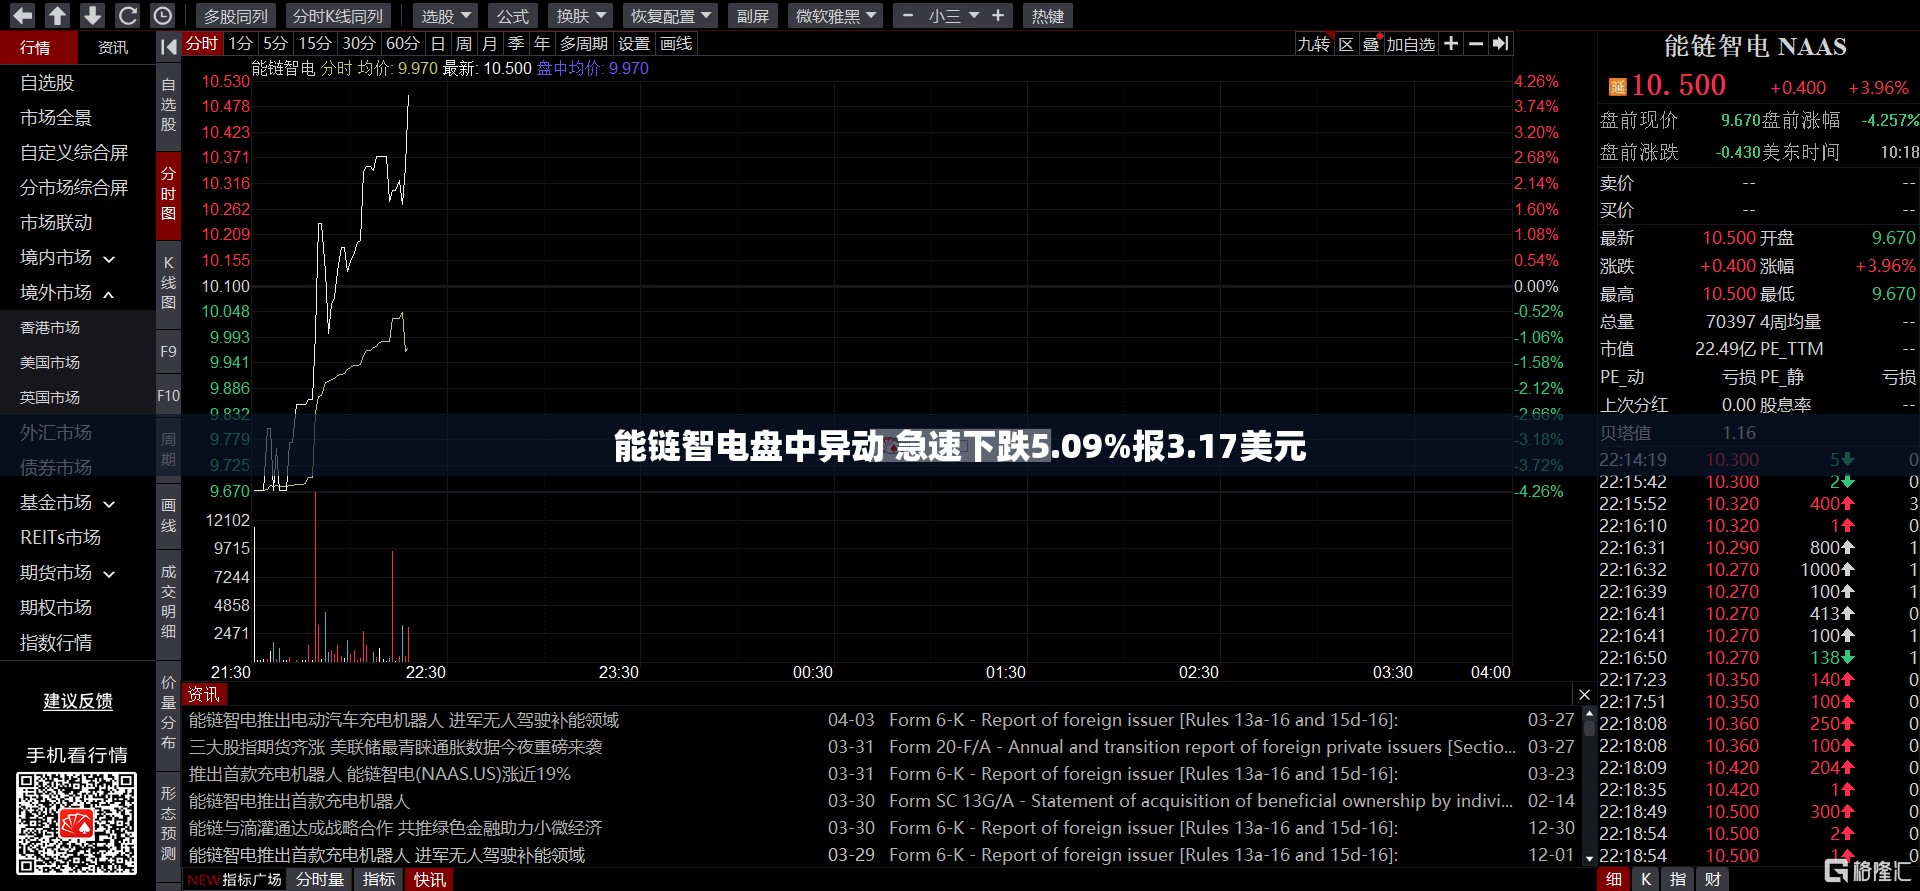Open the 快讯 bottom tab
Image resolution: width=1920 pixels, height=891 pixels.
coord(429,879)
